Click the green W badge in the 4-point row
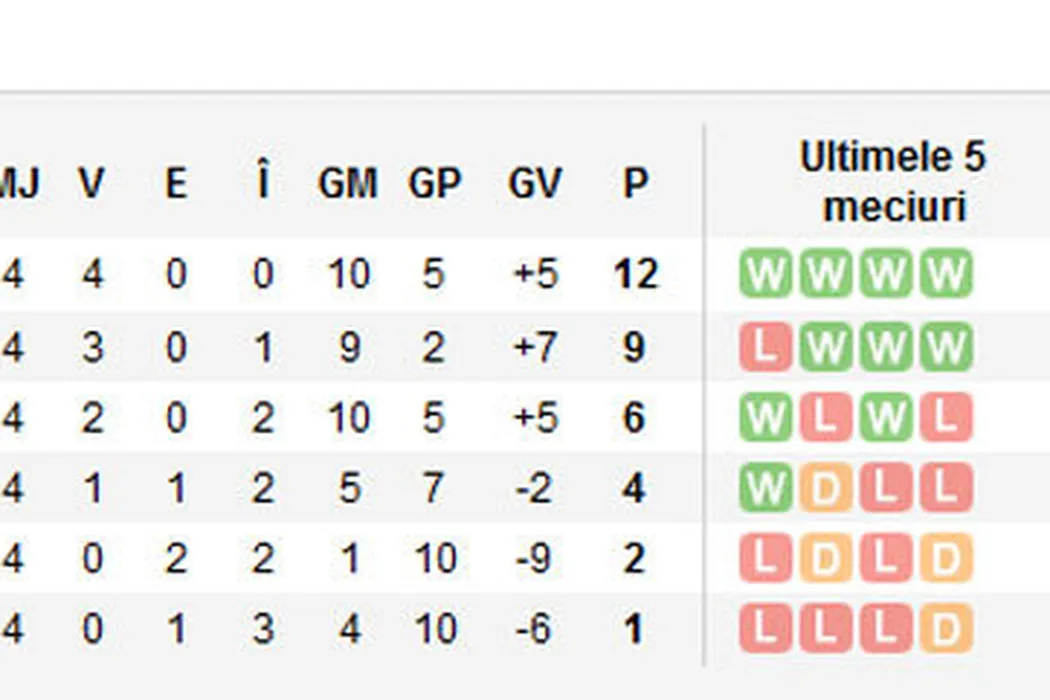This screenshot has height=700, width=1050. point(765,489)
